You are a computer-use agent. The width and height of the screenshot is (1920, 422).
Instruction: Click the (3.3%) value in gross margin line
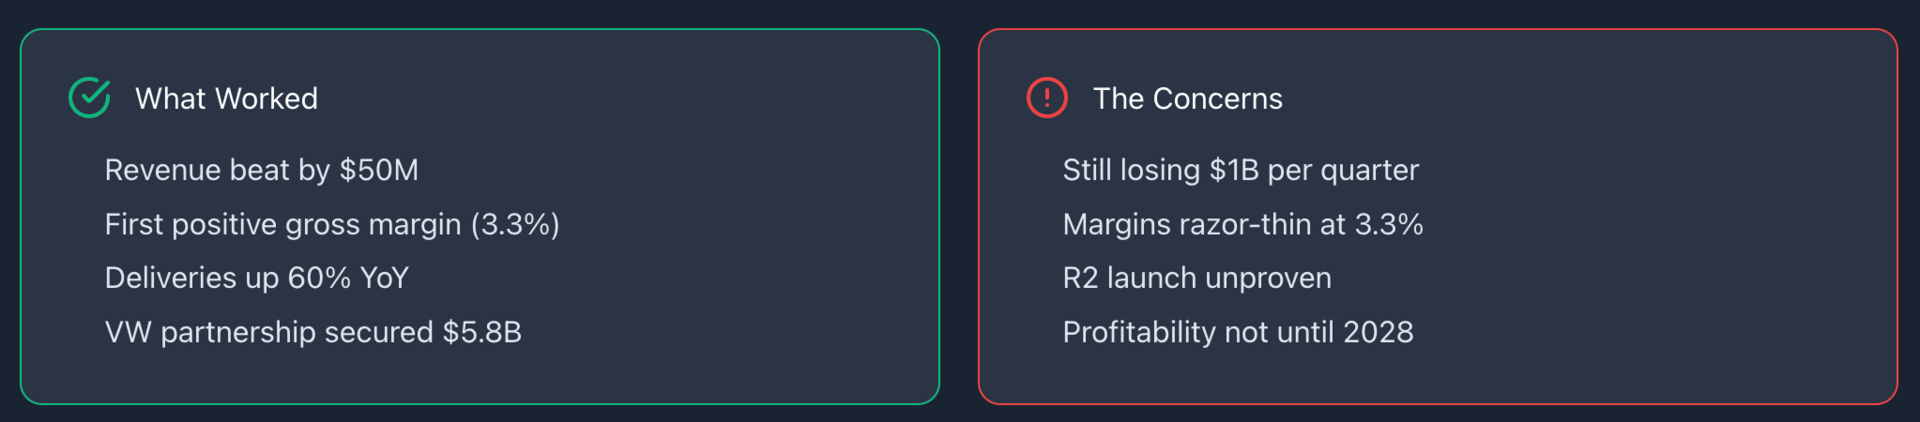coord(515,224)
